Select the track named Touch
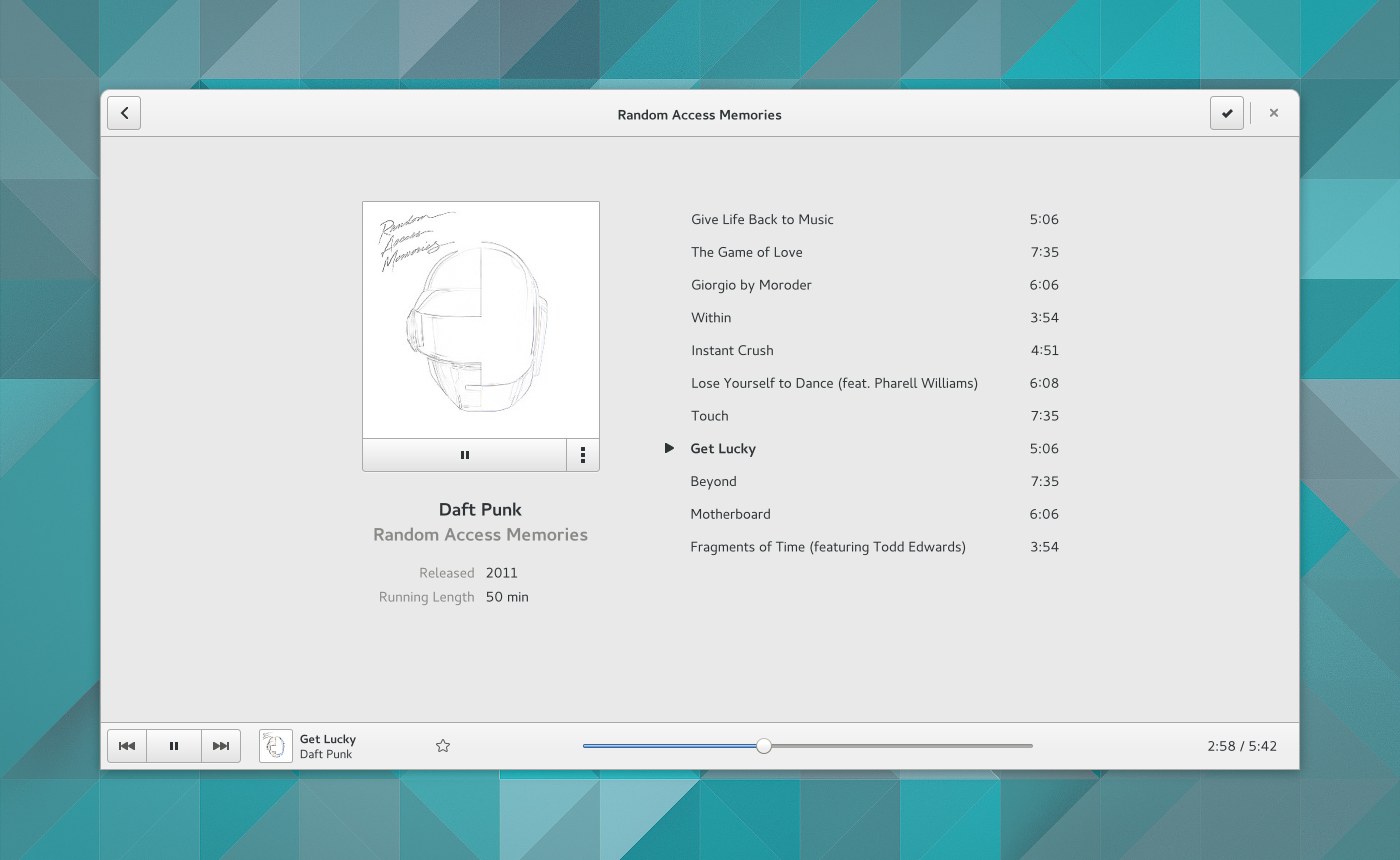Viewport: 1400px width, 860px height. 710,416
